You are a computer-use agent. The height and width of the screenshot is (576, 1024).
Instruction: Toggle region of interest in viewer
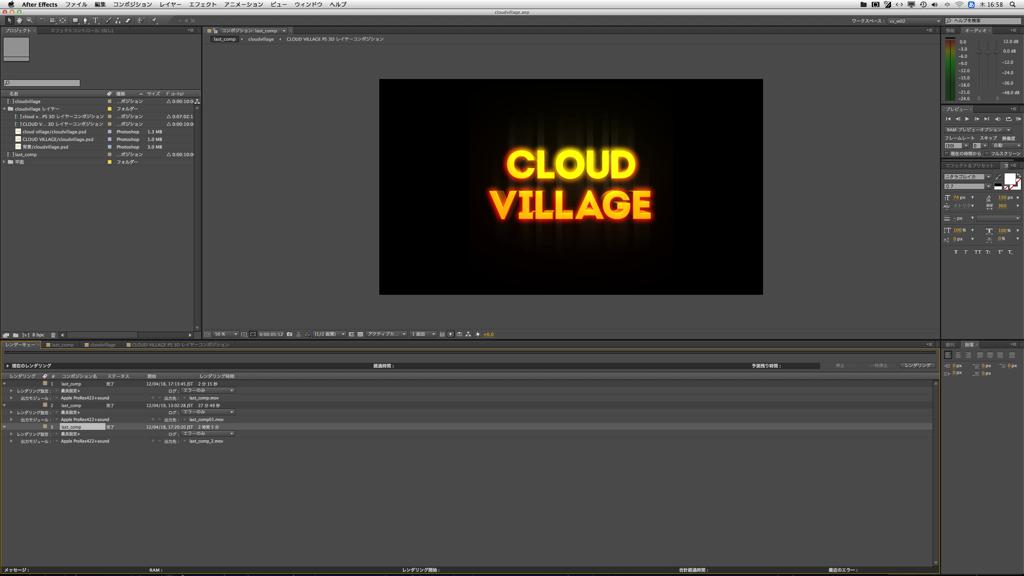click(351, 334)
